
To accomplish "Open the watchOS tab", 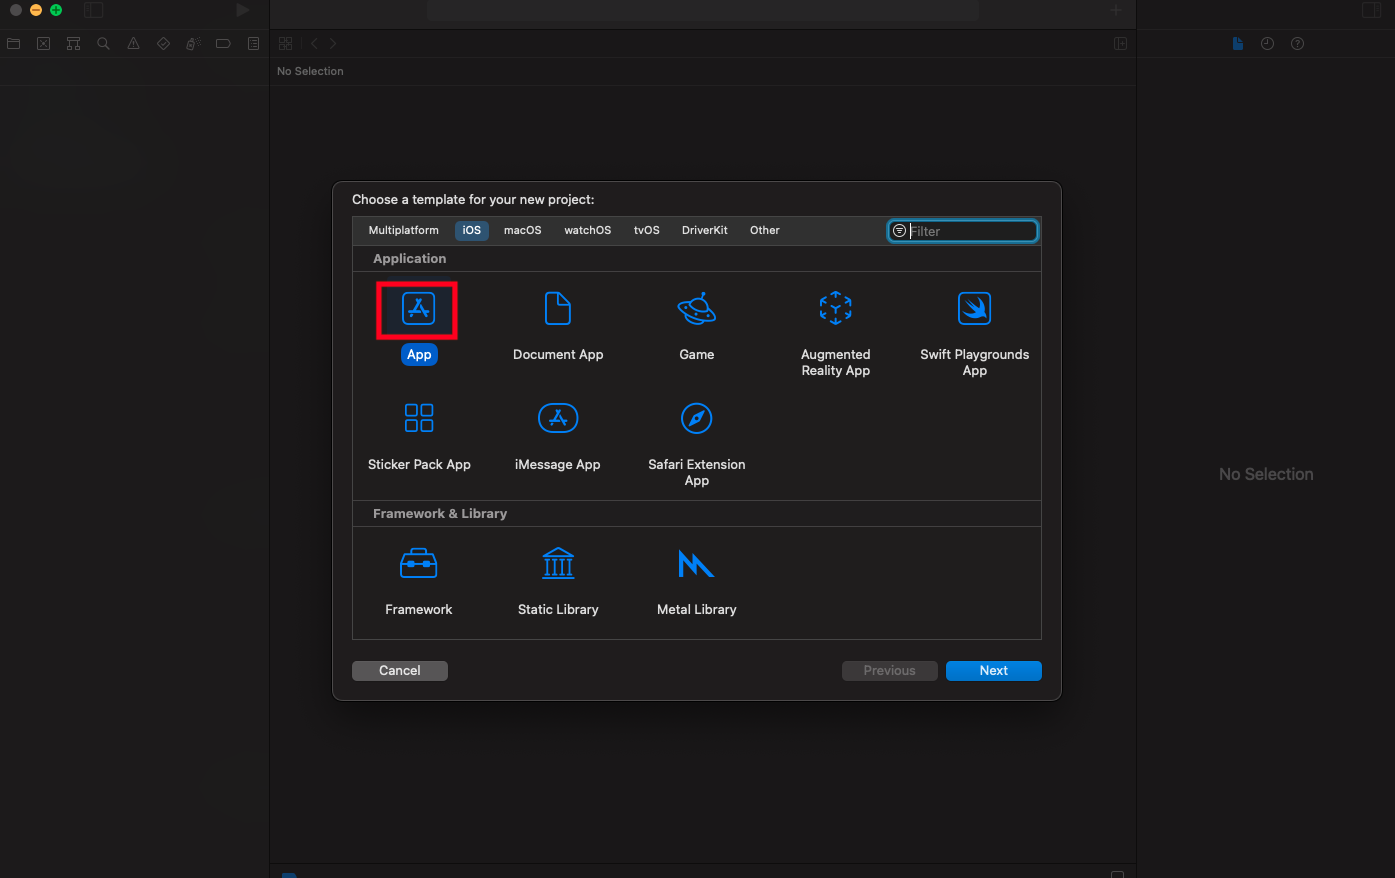I will (588, 230).
